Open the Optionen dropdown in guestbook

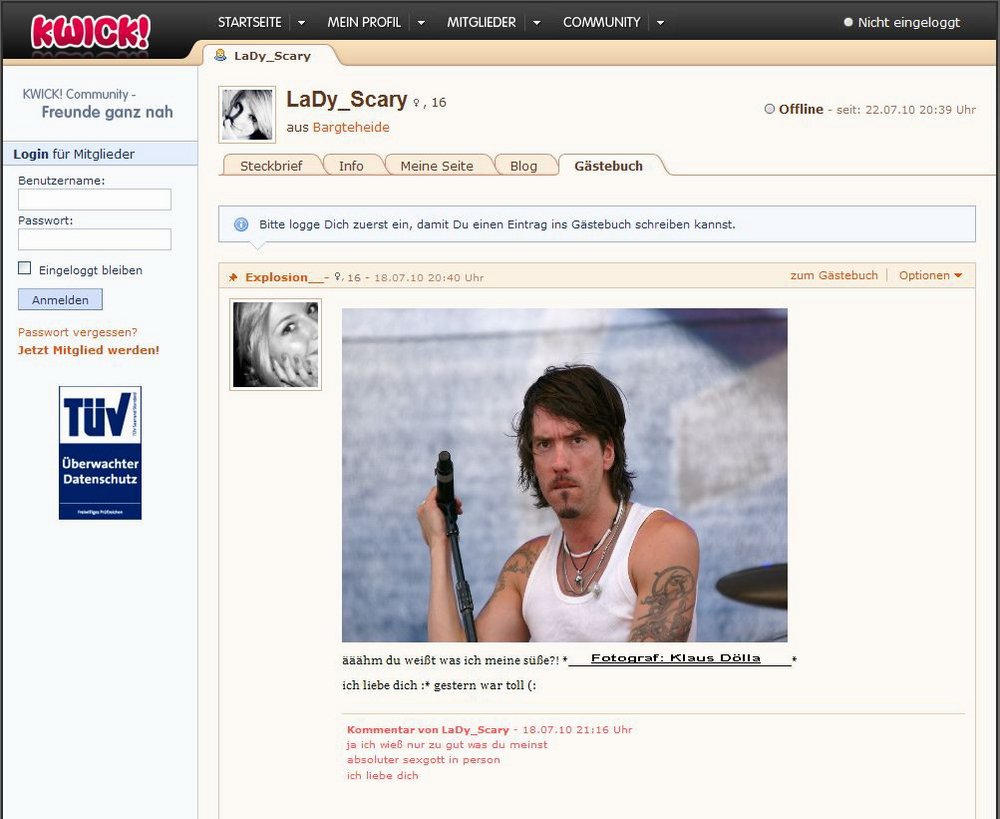[x=930, y=276]
